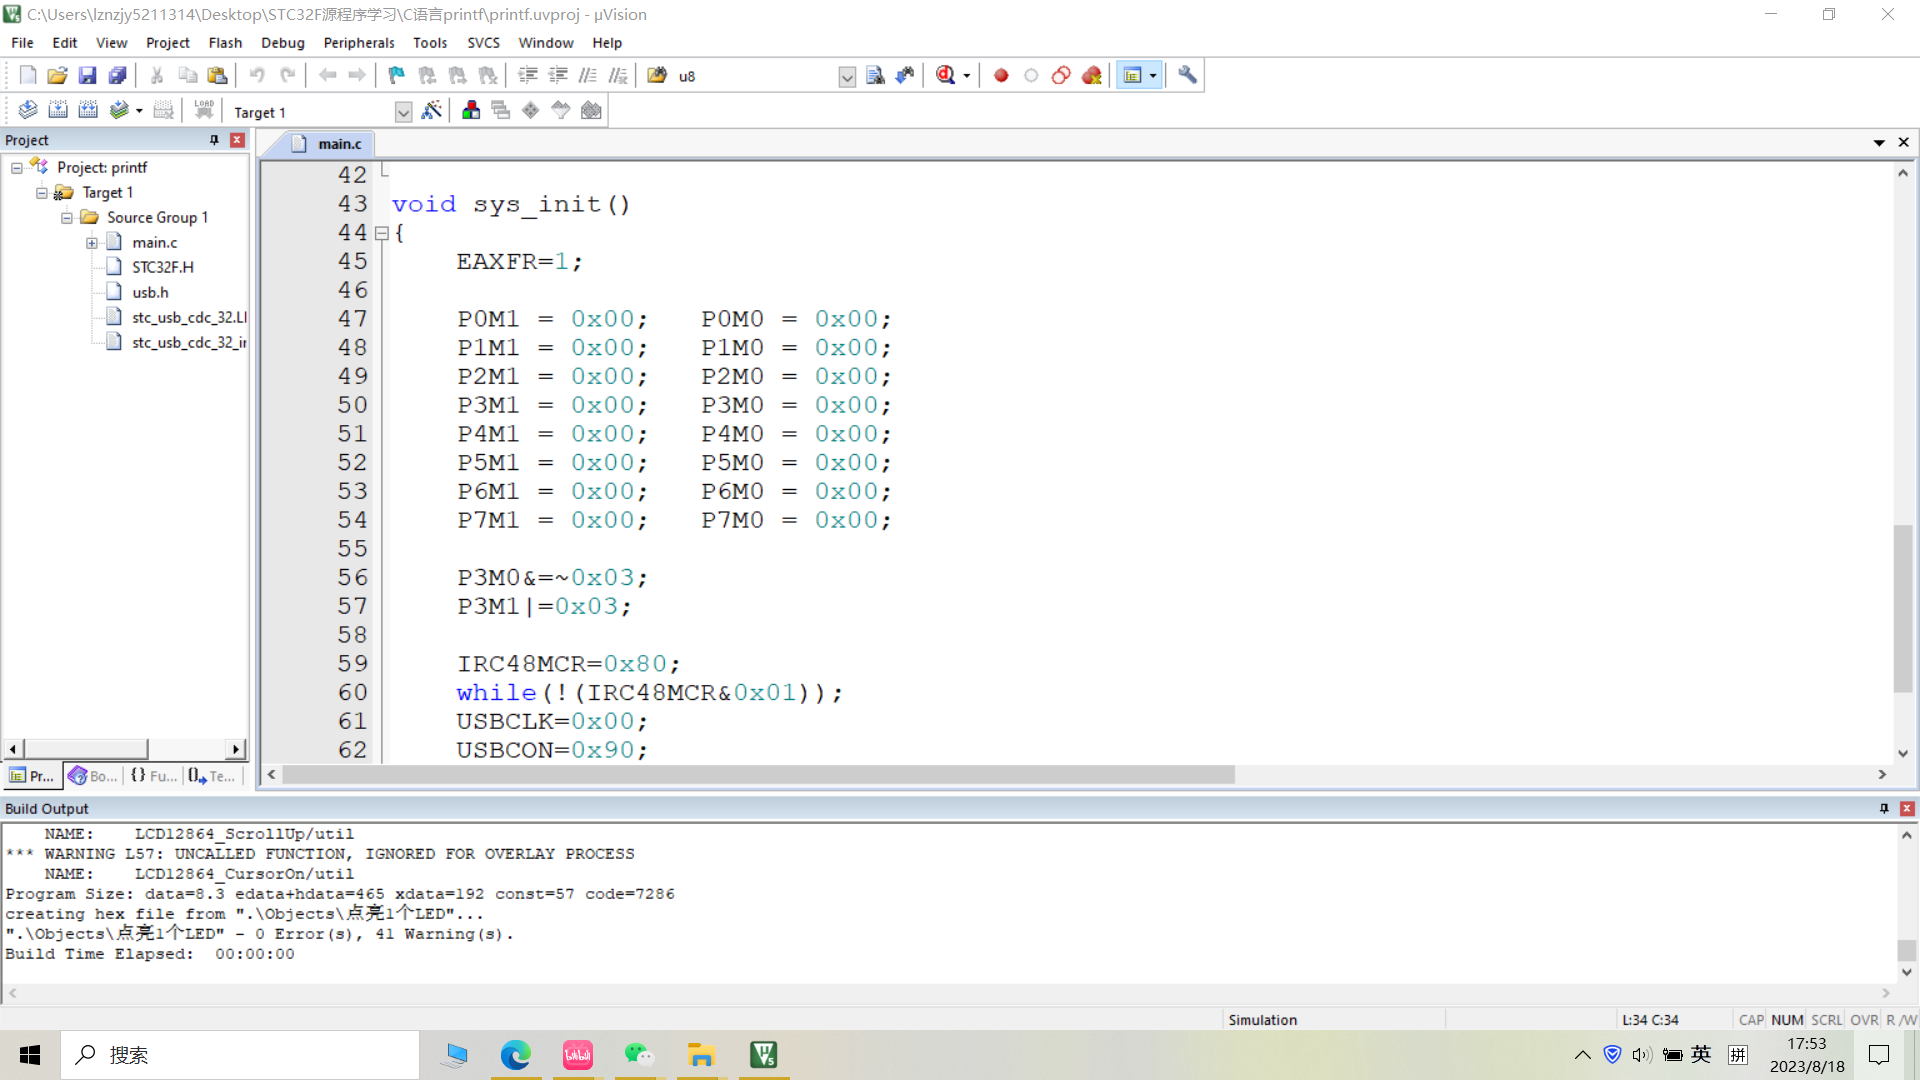The height and width of the screenshot is (1080, 1920).
Task: Insert breakpoint with red dot icon
Action: [1001, 76]
